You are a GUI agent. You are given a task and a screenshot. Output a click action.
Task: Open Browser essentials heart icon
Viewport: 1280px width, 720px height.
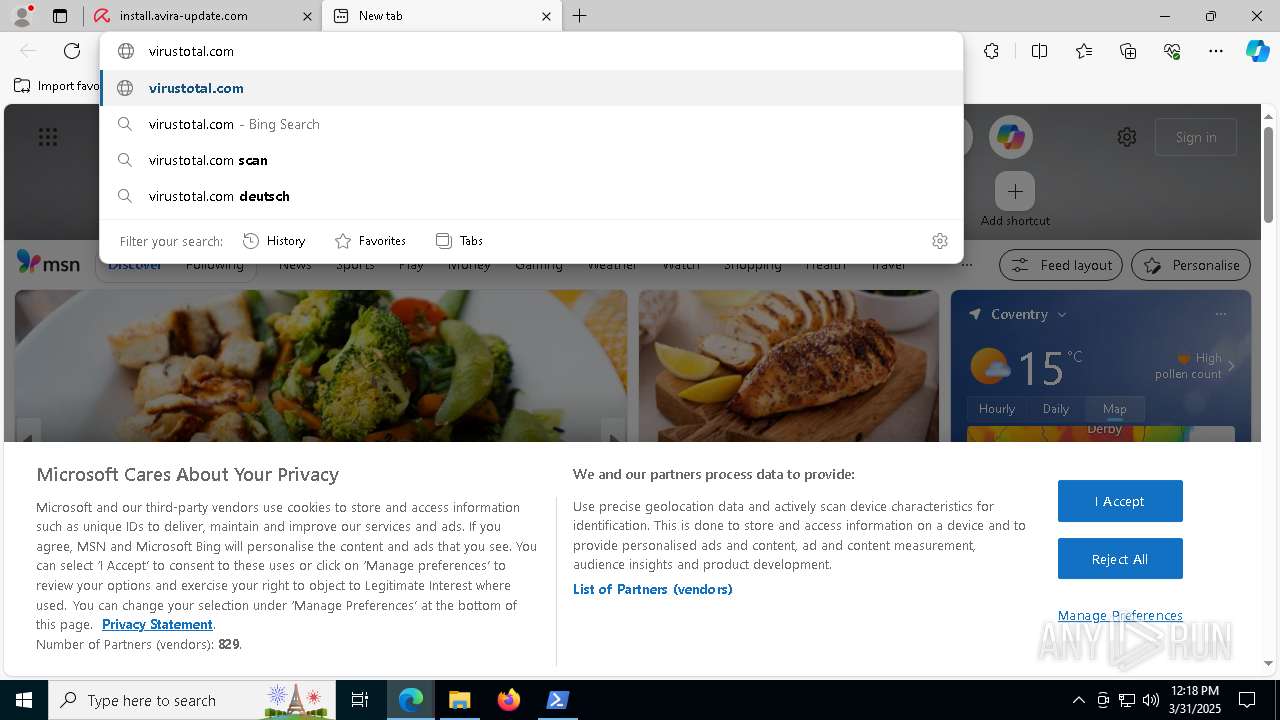click(1172, 51)
